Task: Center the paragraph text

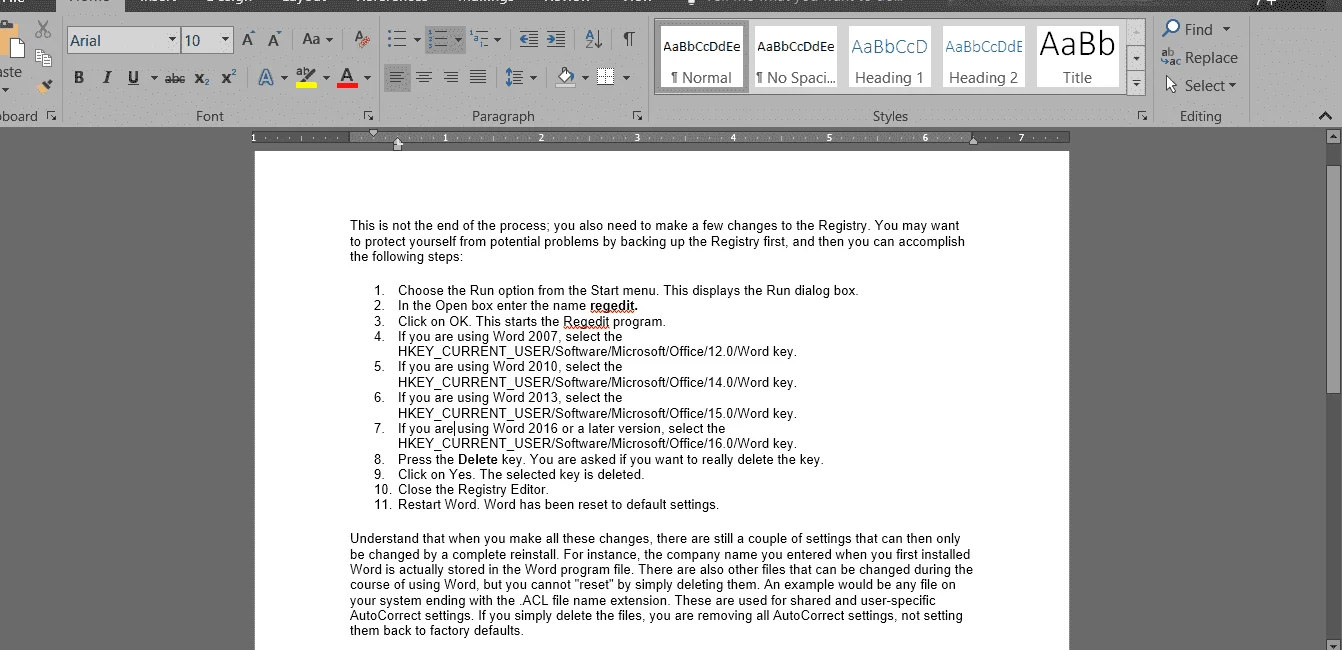Action: [424, 78]
